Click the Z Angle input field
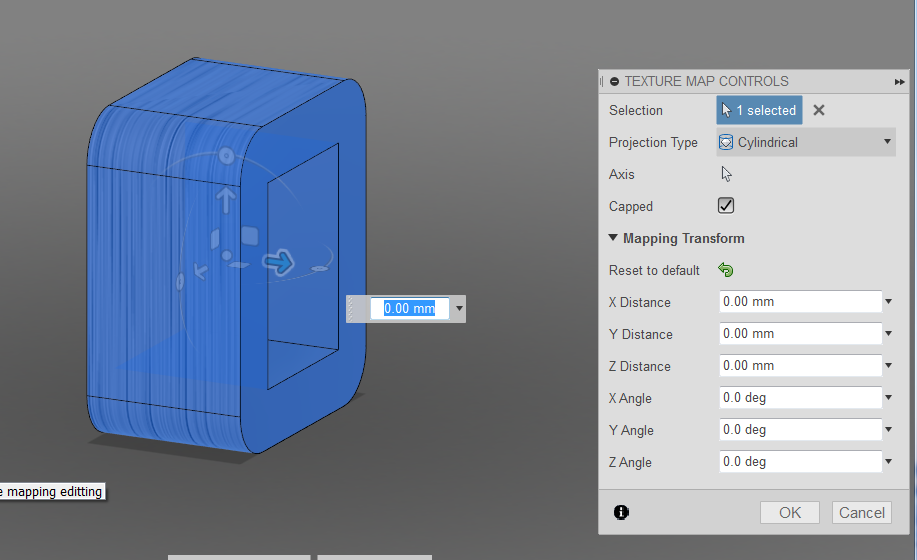Image resolution: width=917 pixels, height=560 pixels. 800,462
